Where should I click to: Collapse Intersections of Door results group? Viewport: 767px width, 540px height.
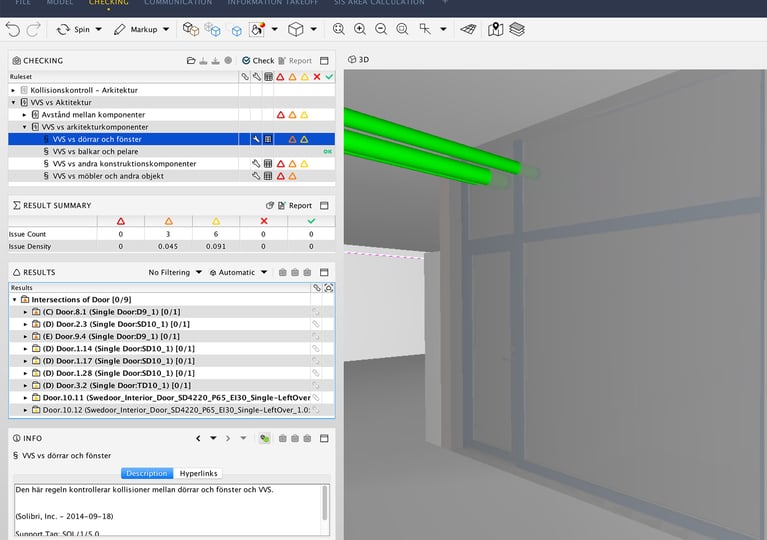pyautogui.click(x=14, y=300)
